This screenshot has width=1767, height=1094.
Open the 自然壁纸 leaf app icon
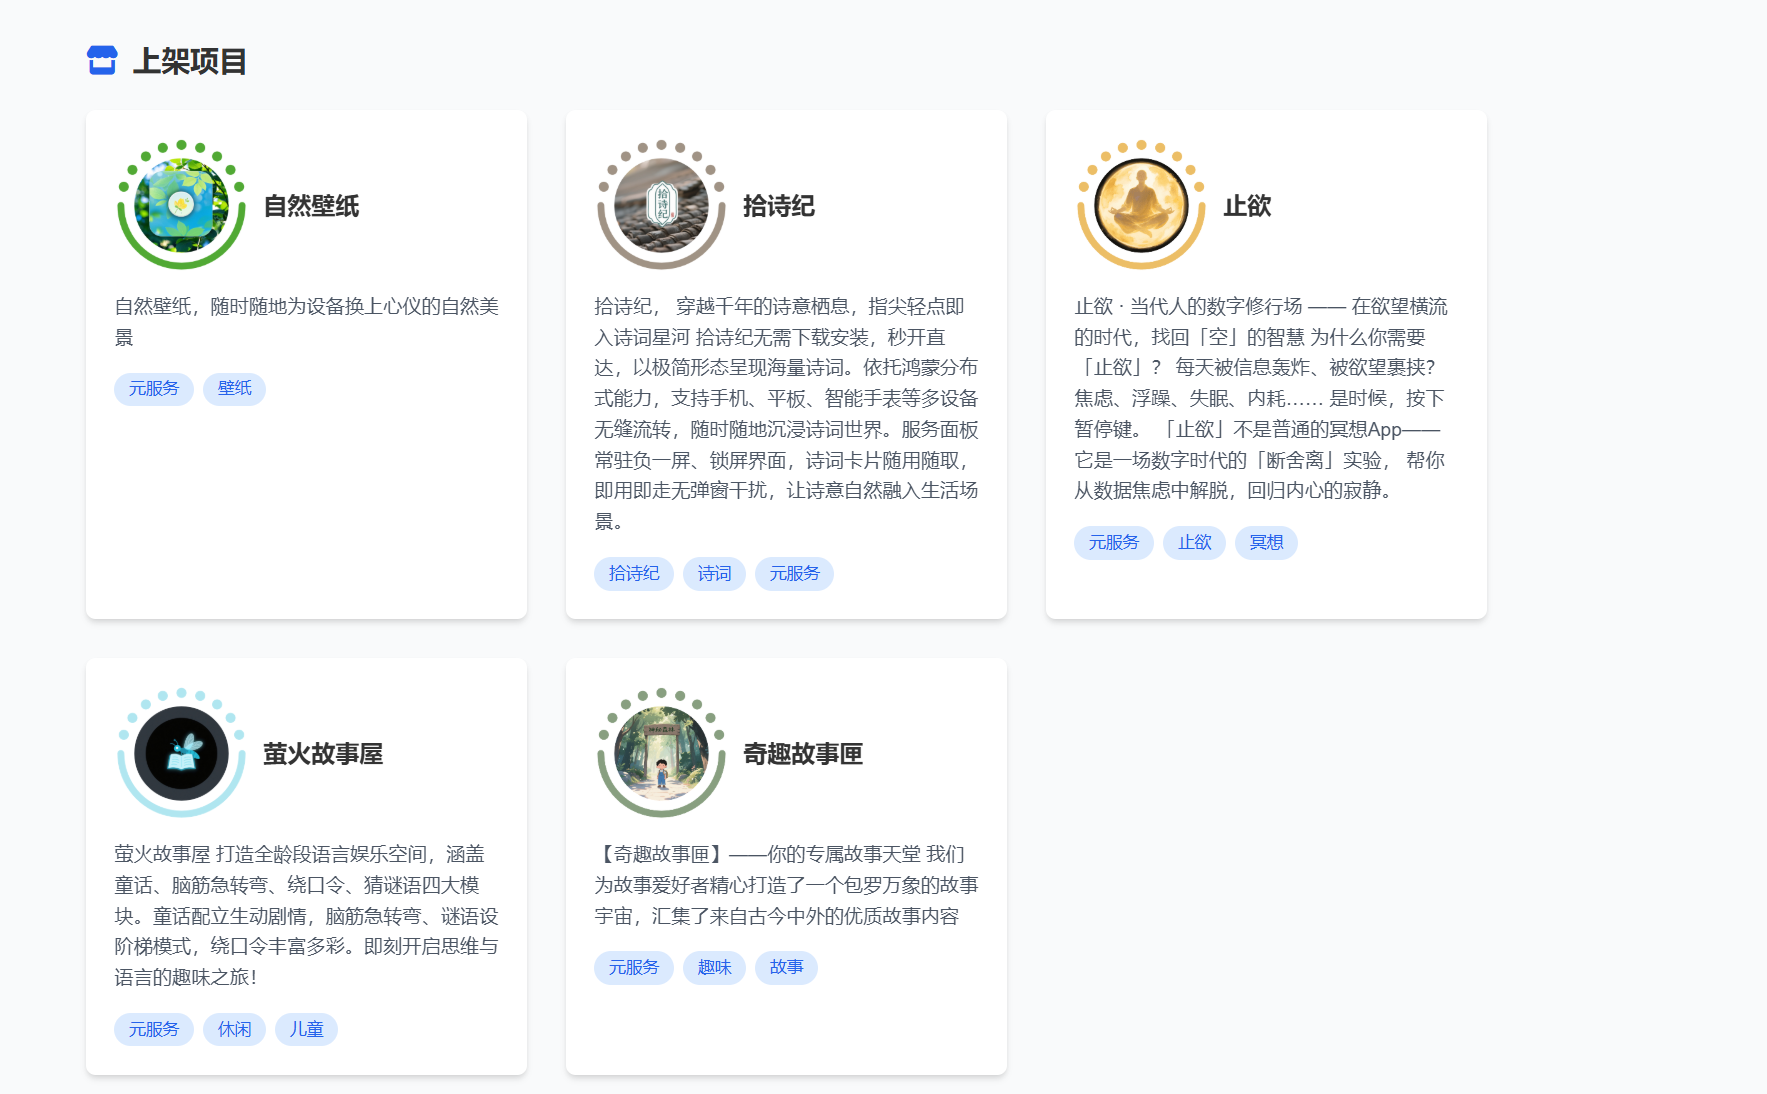[181, 205]
